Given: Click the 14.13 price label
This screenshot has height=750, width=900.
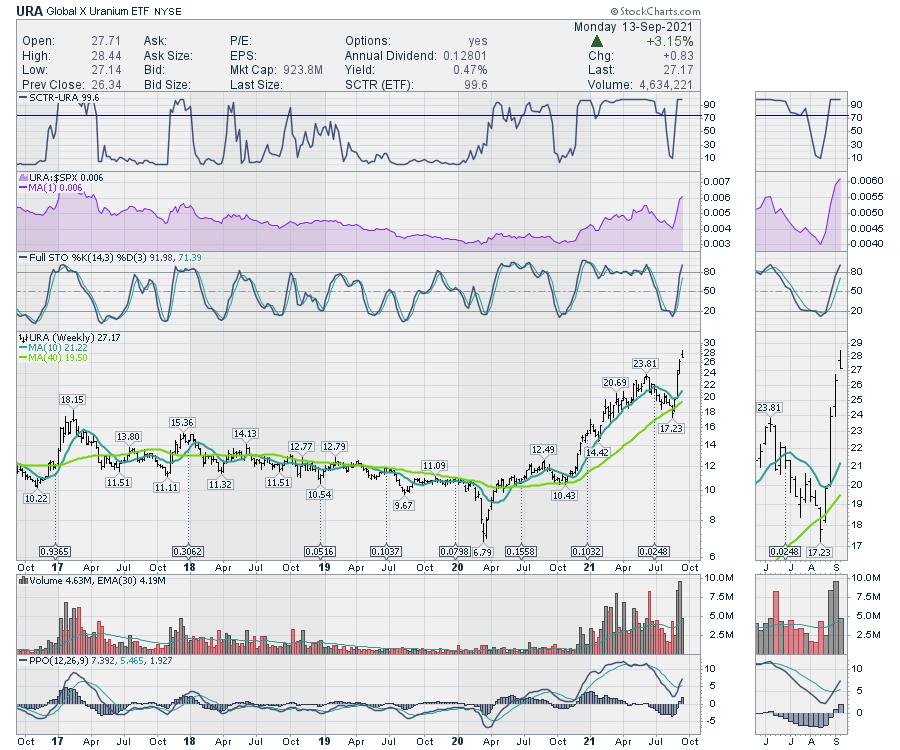Looking at the screenshot, I should [x=245, y=433].
